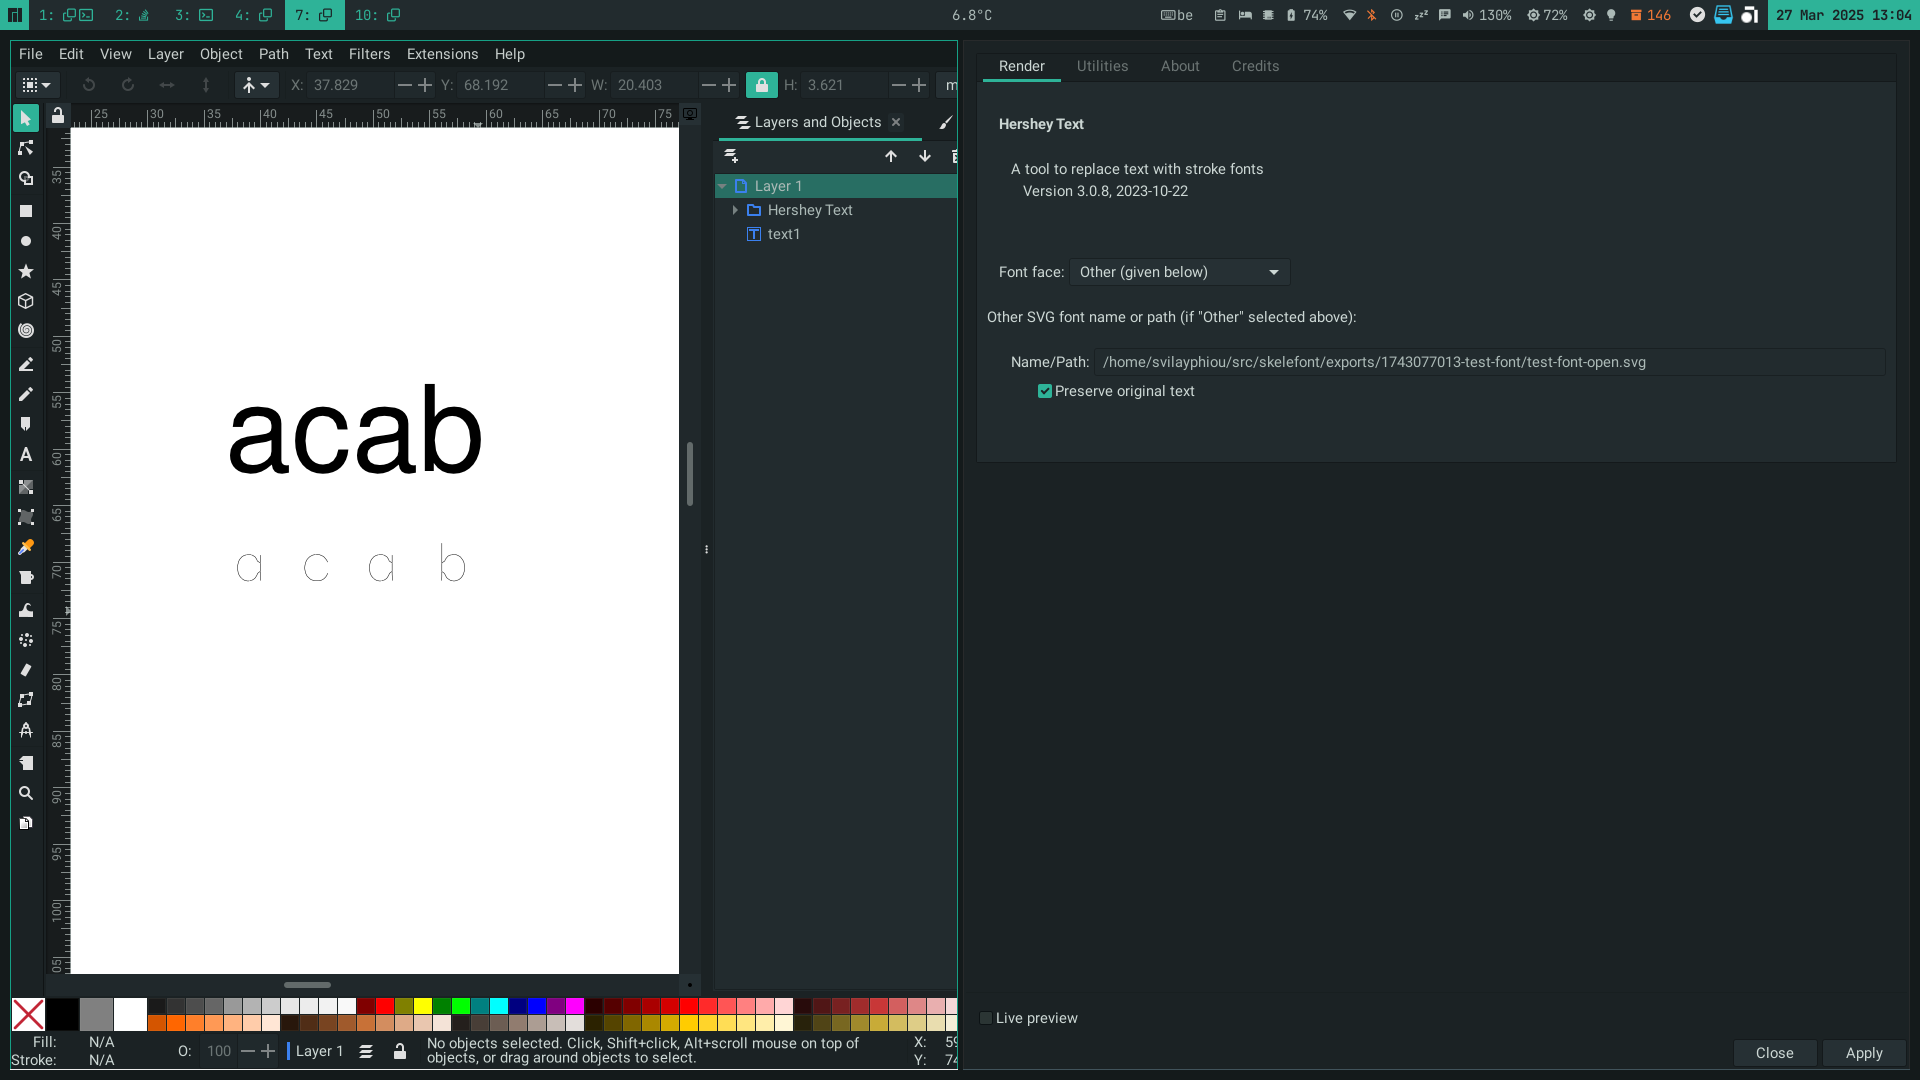Close the Layers and Objects tab
Image resolution: width=1920 pixels, height=1080 pixels.
pyautogui.click(x=896, y=122)
